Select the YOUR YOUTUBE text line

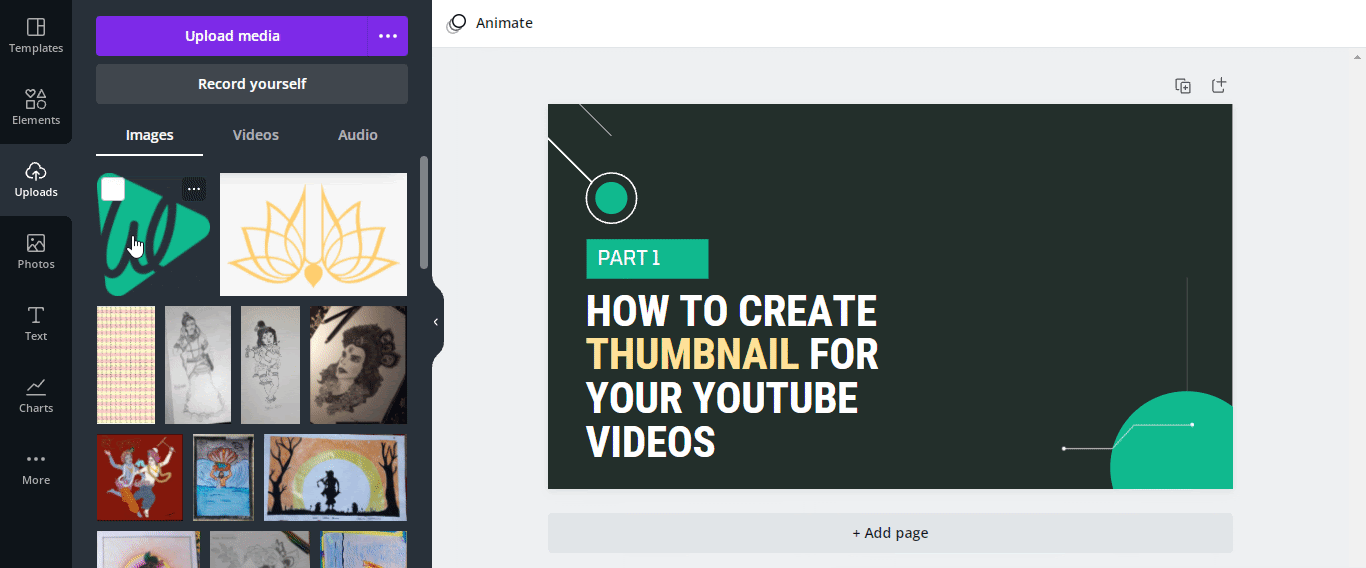722,398
